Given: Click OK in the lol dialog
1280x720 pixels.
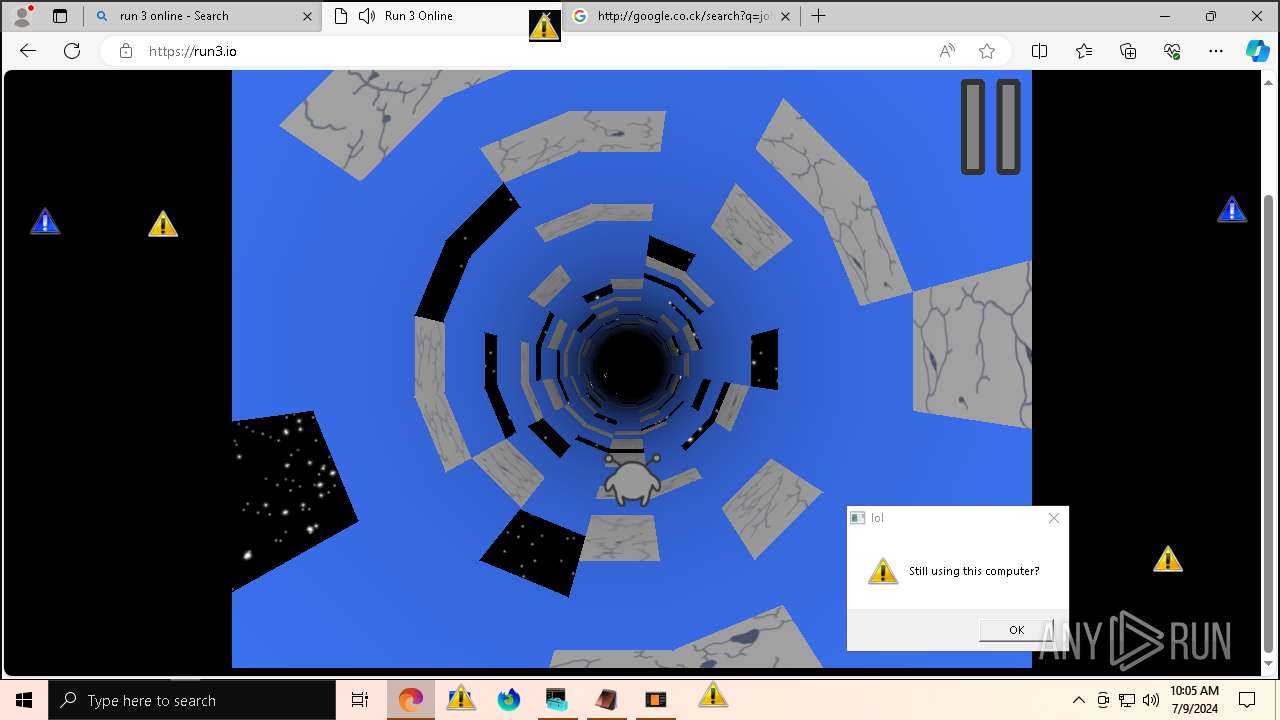Looking at the screenshot, I should click(1016, 630).
